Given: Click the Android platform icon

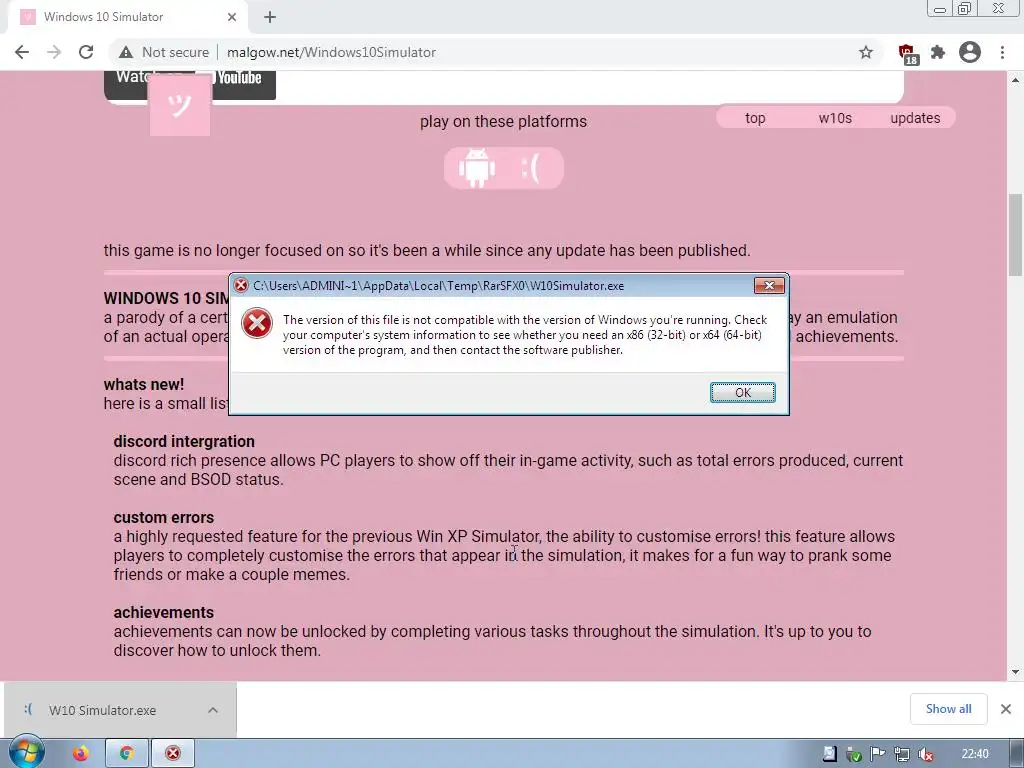Looking at the screenshot, I should tap(477, 168).
